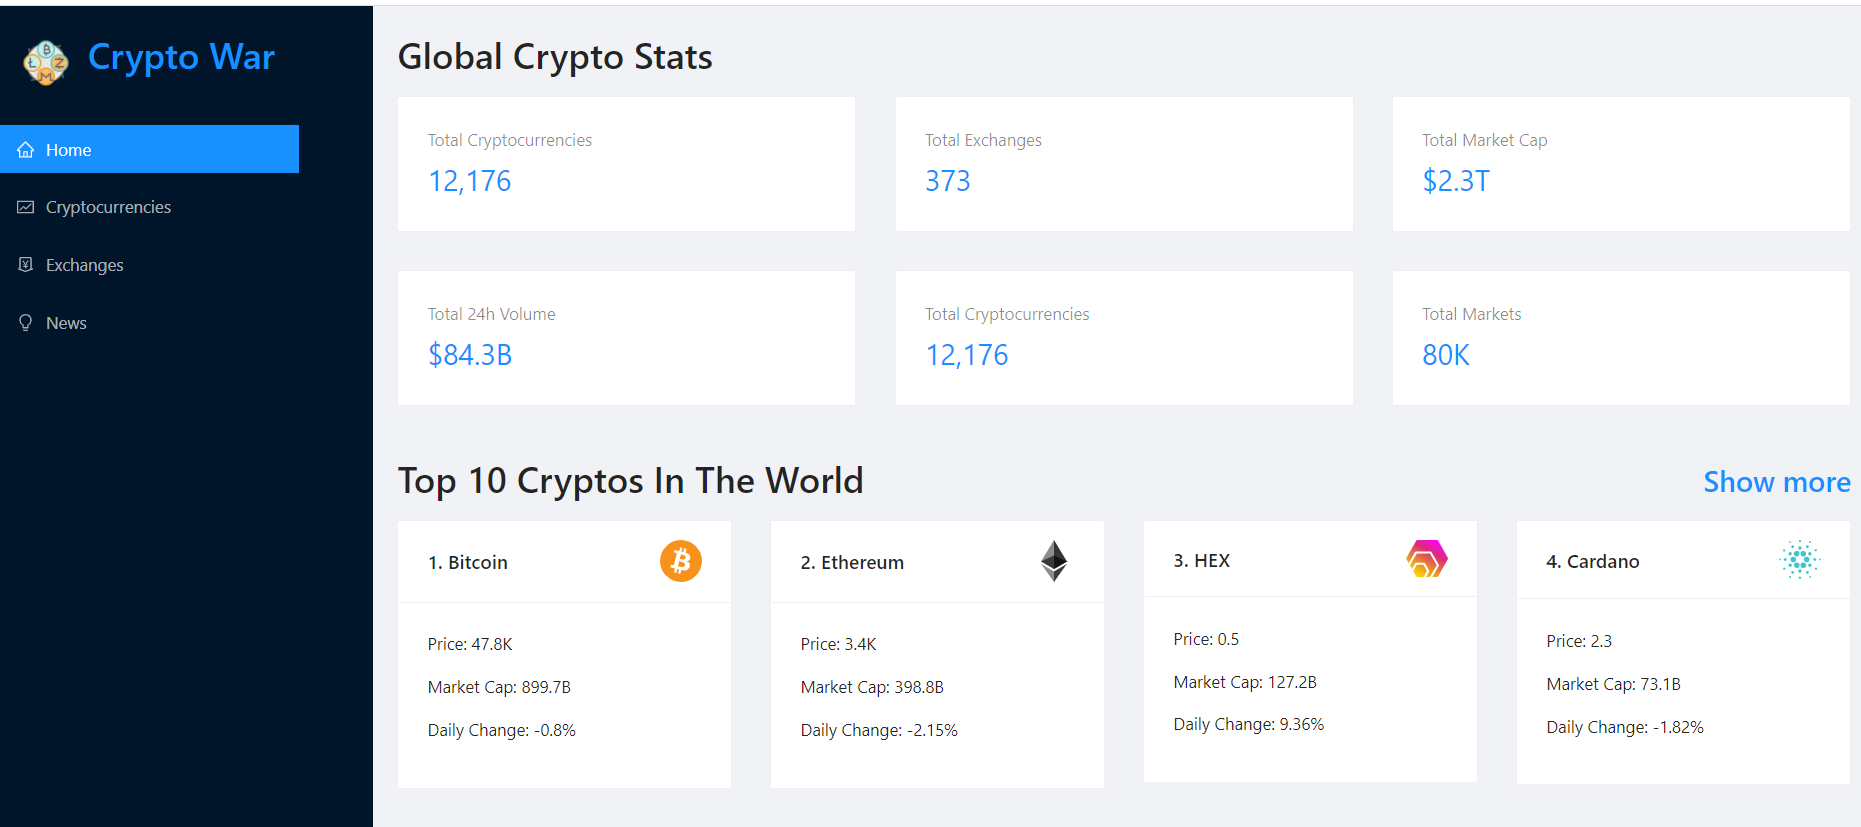Screen dimensions: 1861x827
Task: Click the $84.3B volume value
Action: click(x=470, y=355)
